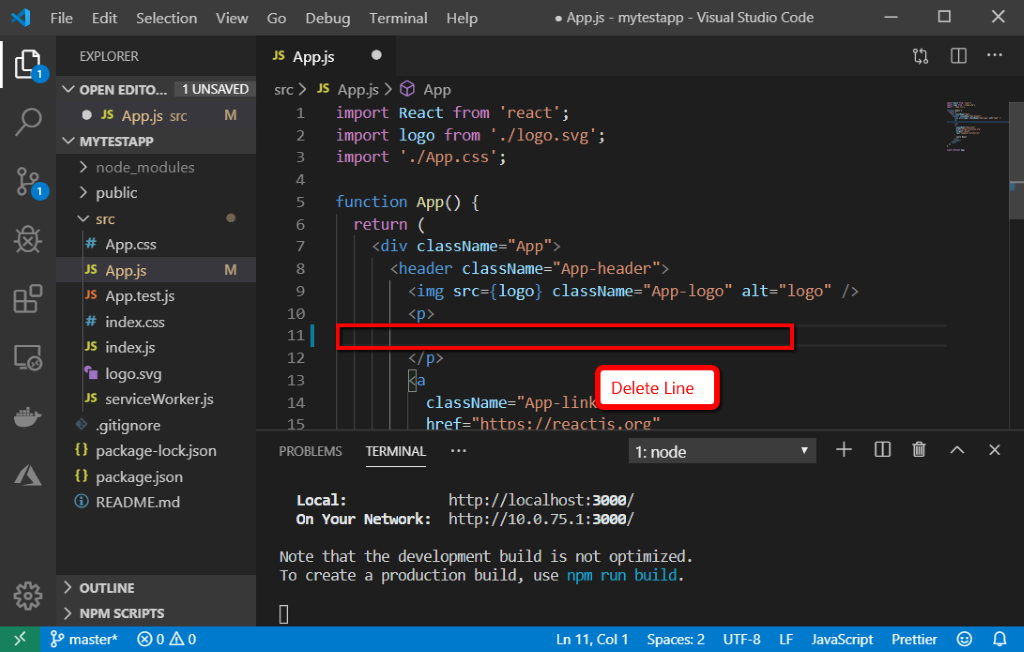Open more panel tabs ellipsis
This screenshot has height=652, width=1024.
pos(458,451)
